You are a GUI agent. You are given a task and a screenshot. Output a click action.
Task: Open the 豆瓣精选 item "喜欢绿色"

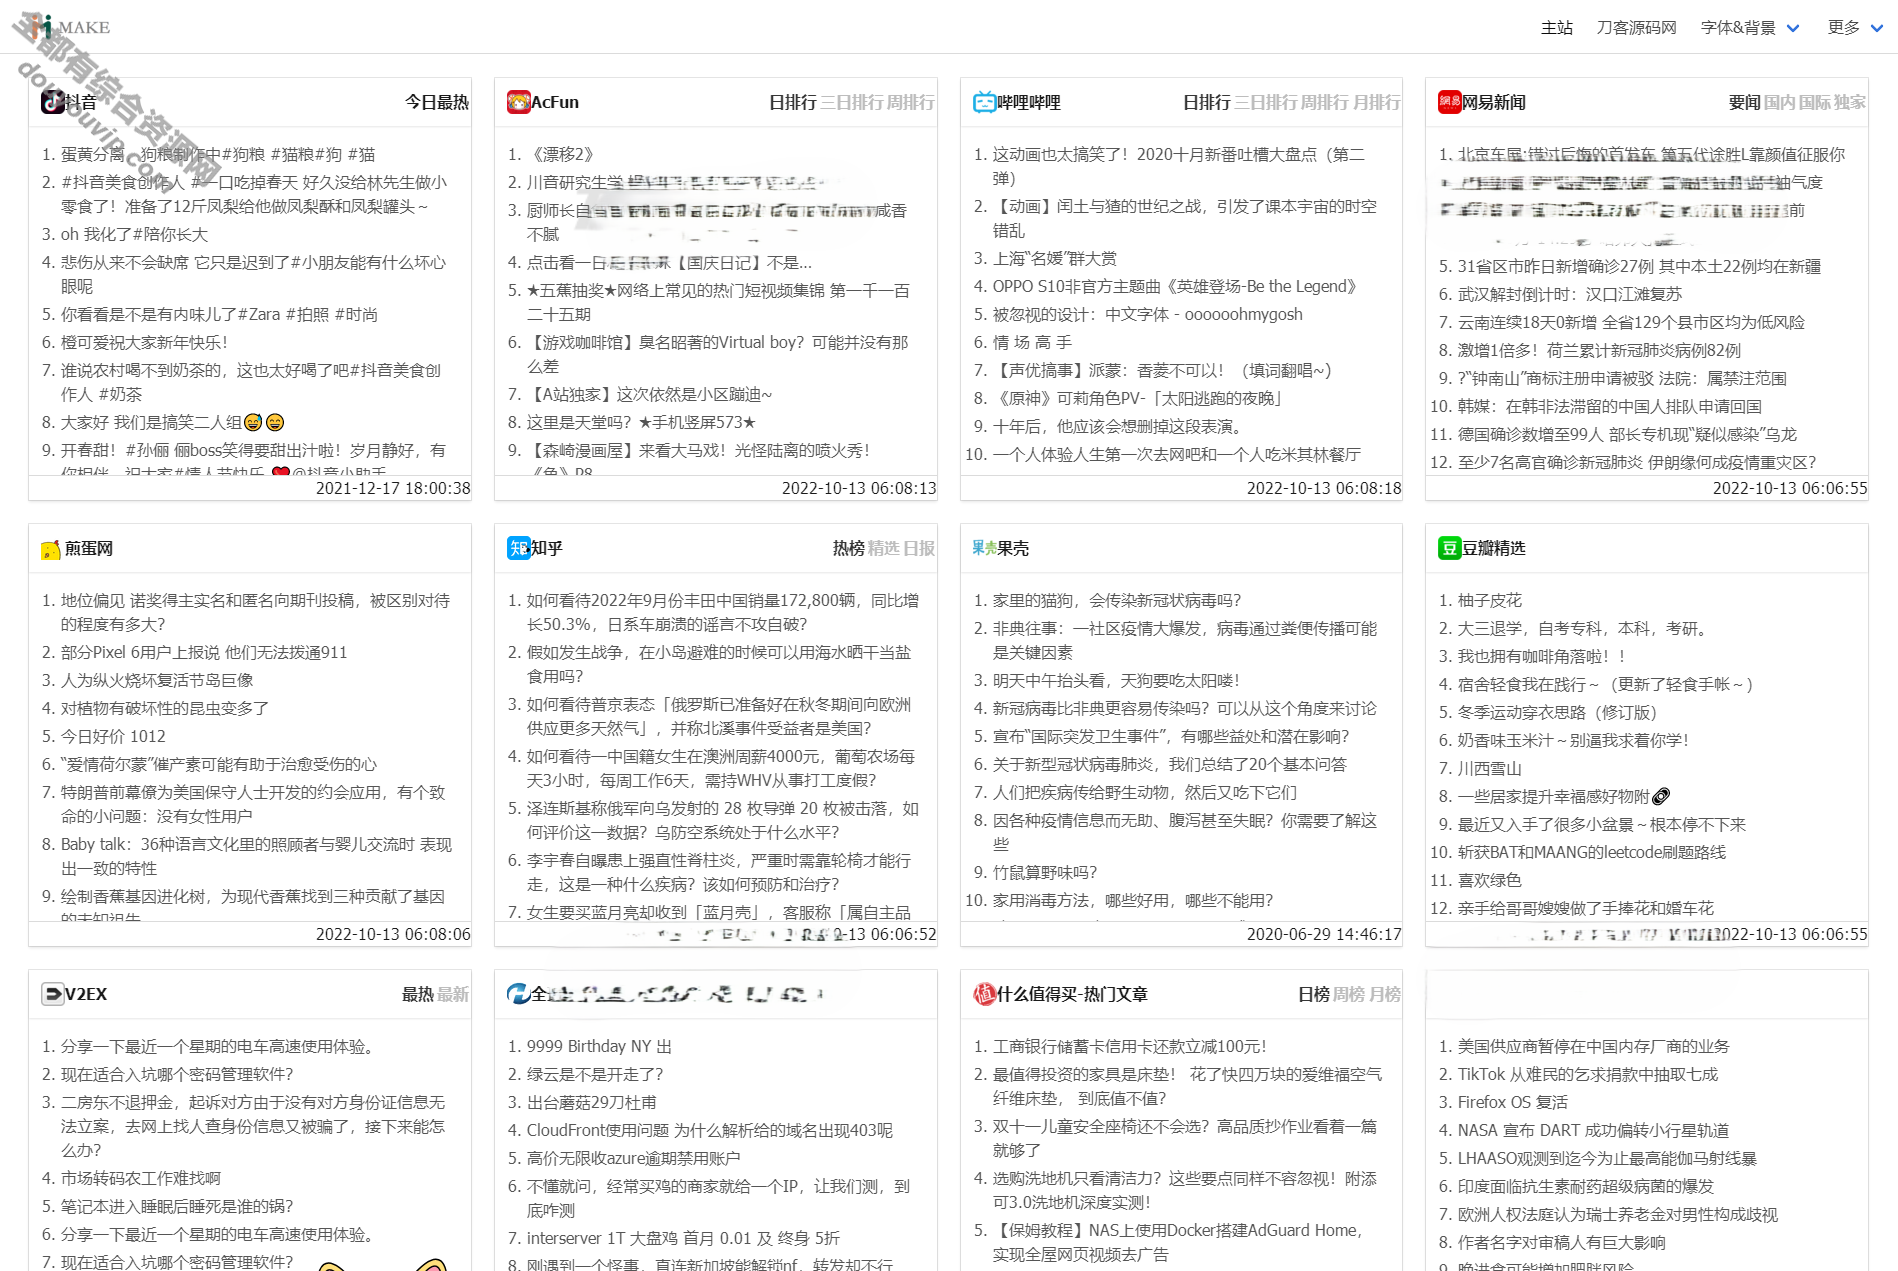point(1490,880)
